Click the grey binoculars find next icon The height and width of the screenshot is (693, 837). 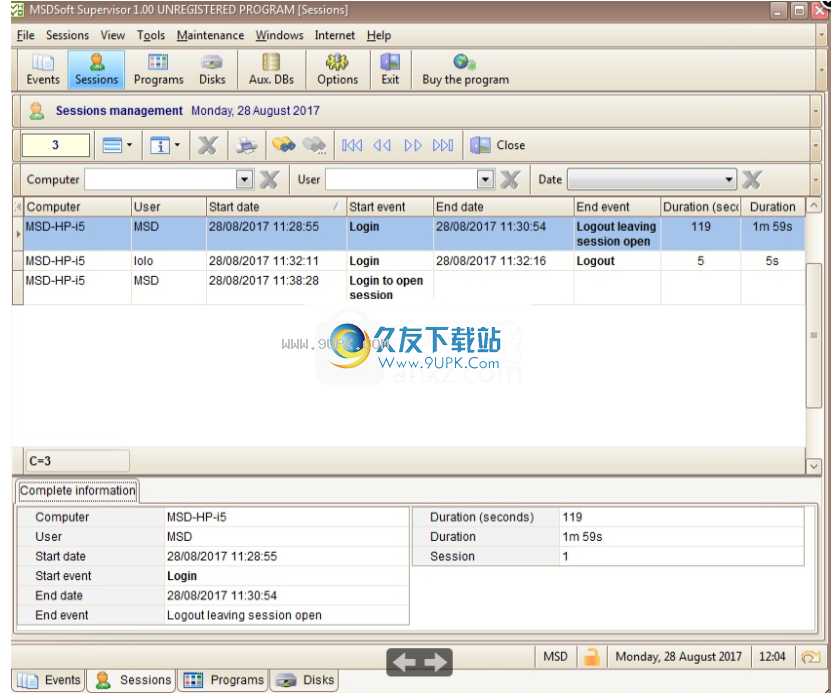314,145
